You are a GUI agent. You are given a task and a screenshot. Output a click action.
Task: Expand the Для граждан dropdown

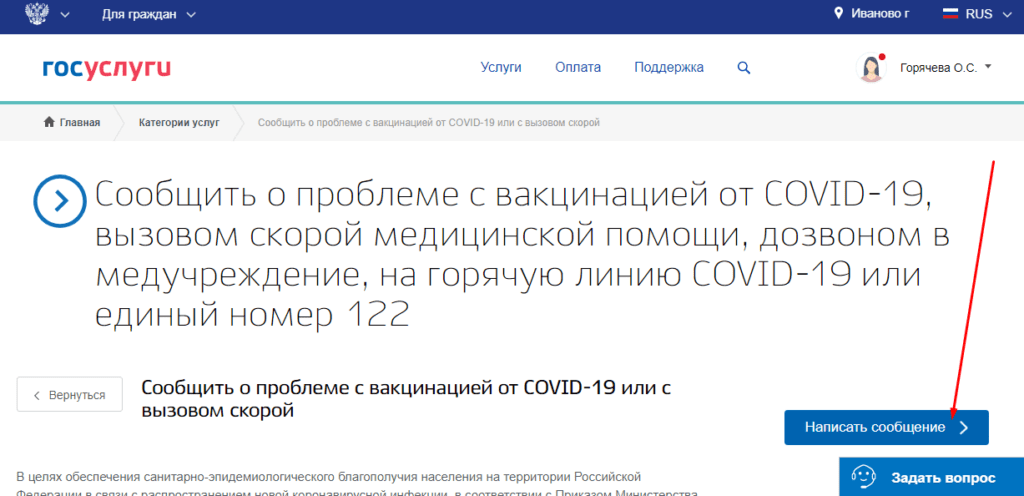click(149, 15)
